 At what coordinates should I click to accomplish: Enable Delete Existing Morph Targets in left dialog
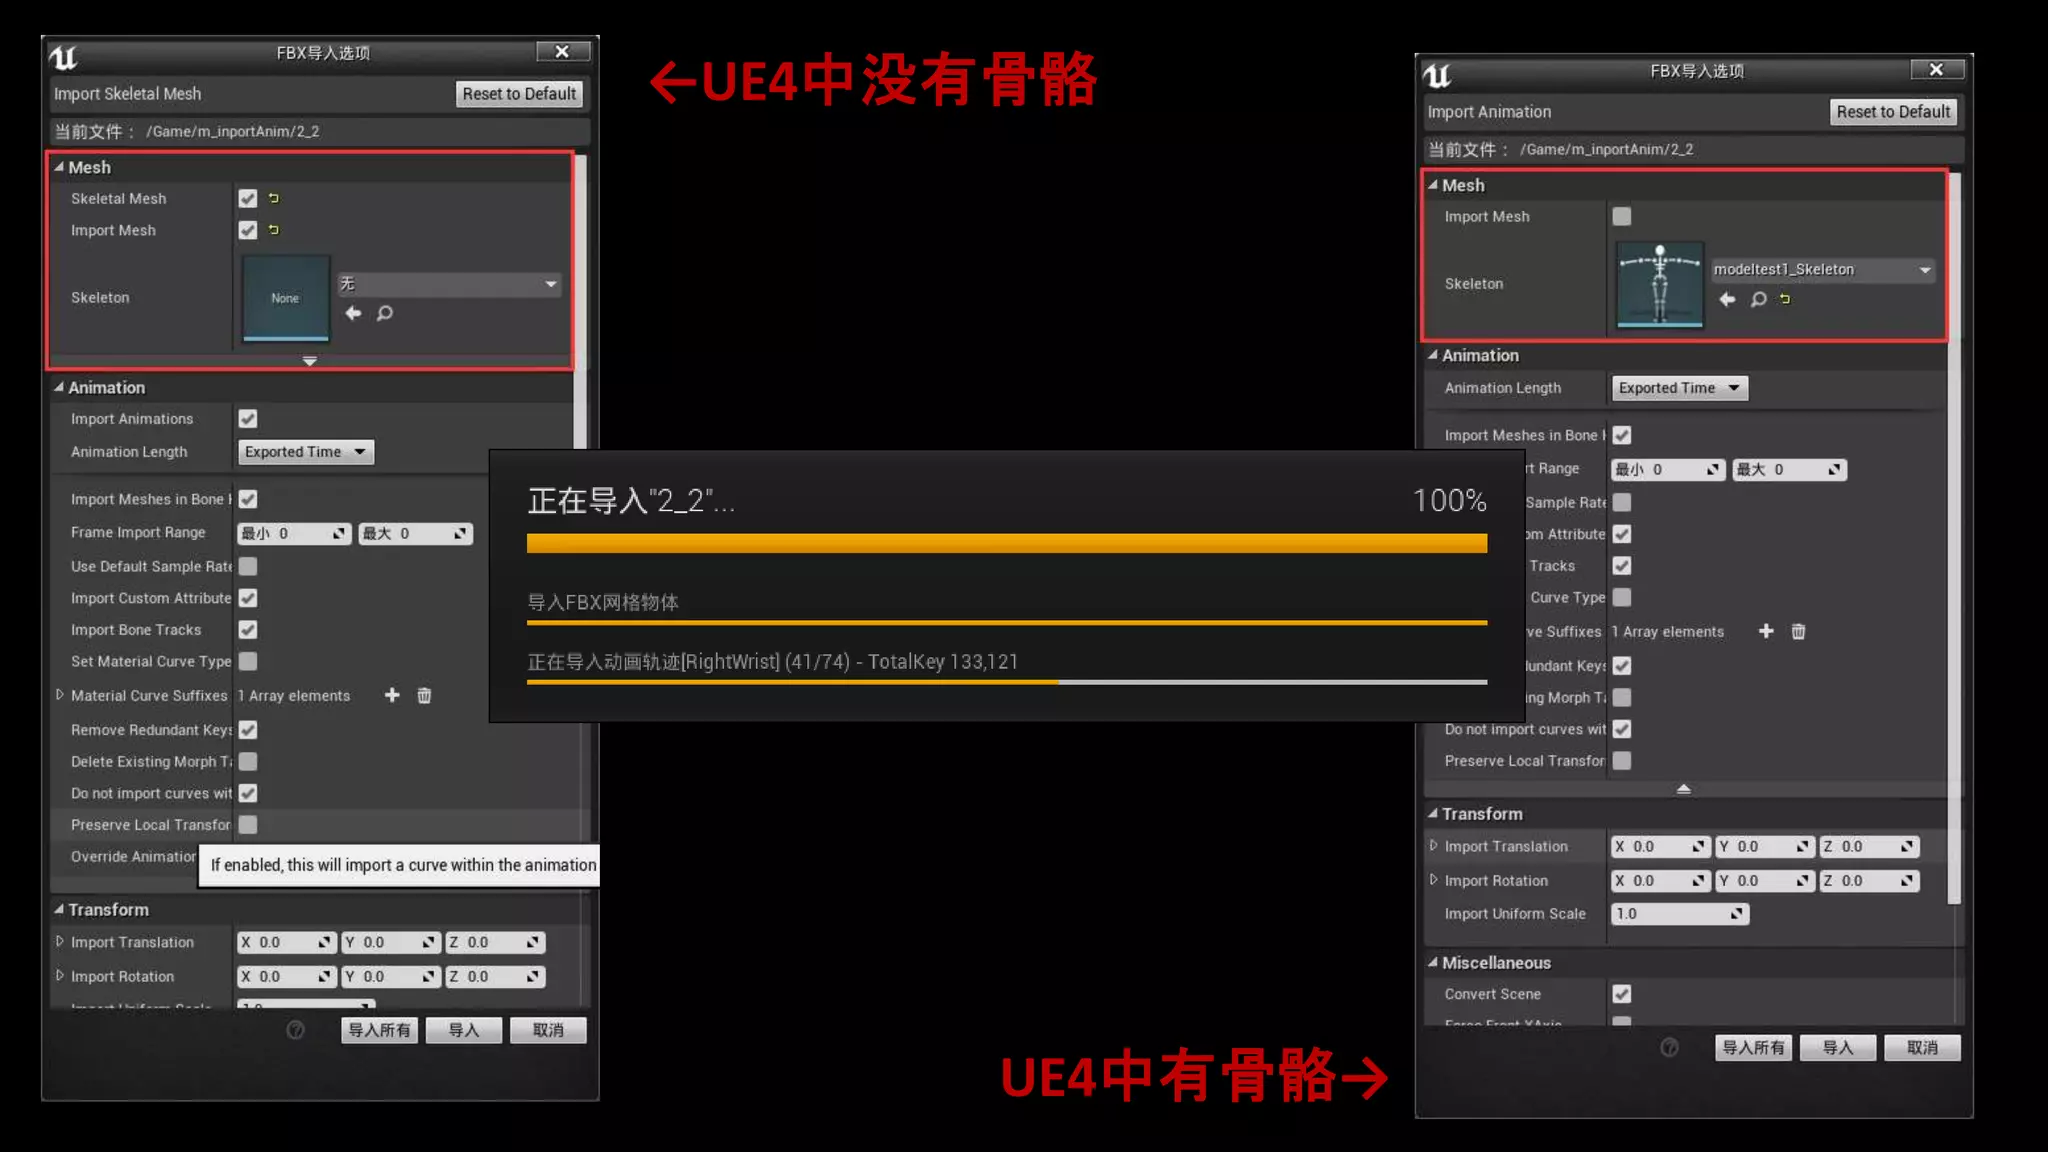click(248, 761)
